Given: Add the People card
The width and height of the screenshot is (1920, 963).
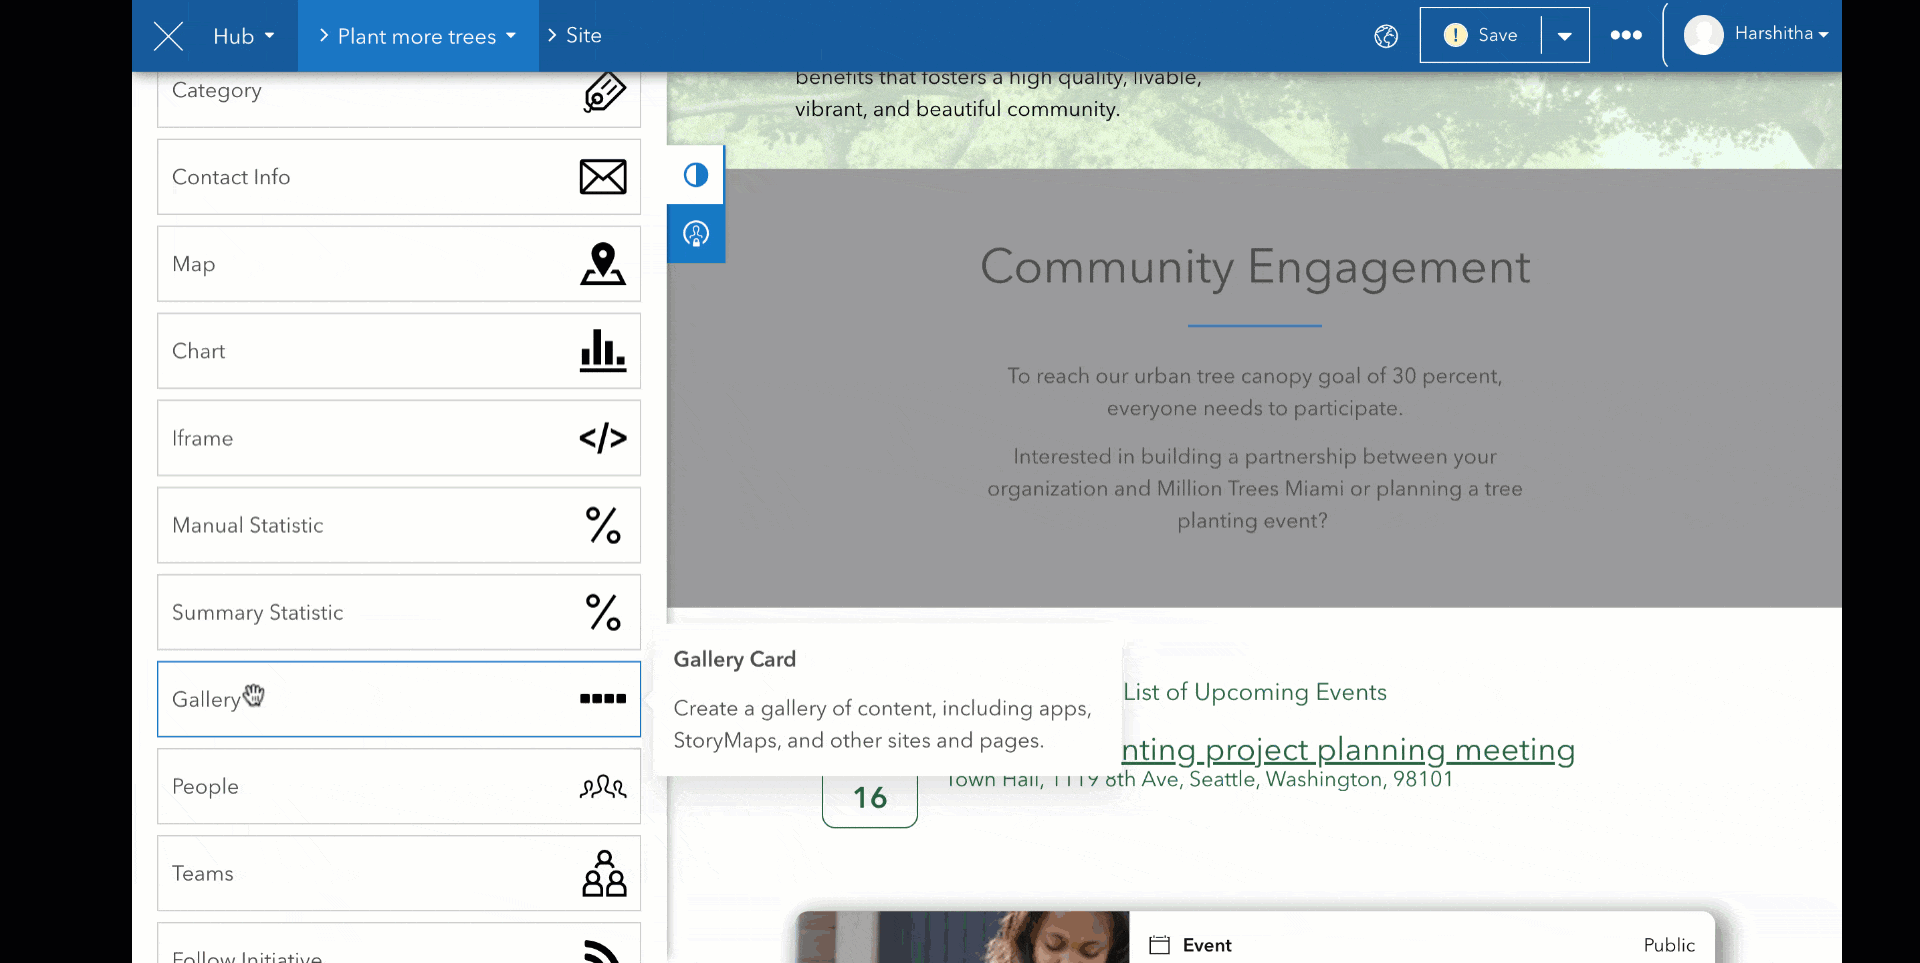Looking at the screenshot, I should point(399,786).
